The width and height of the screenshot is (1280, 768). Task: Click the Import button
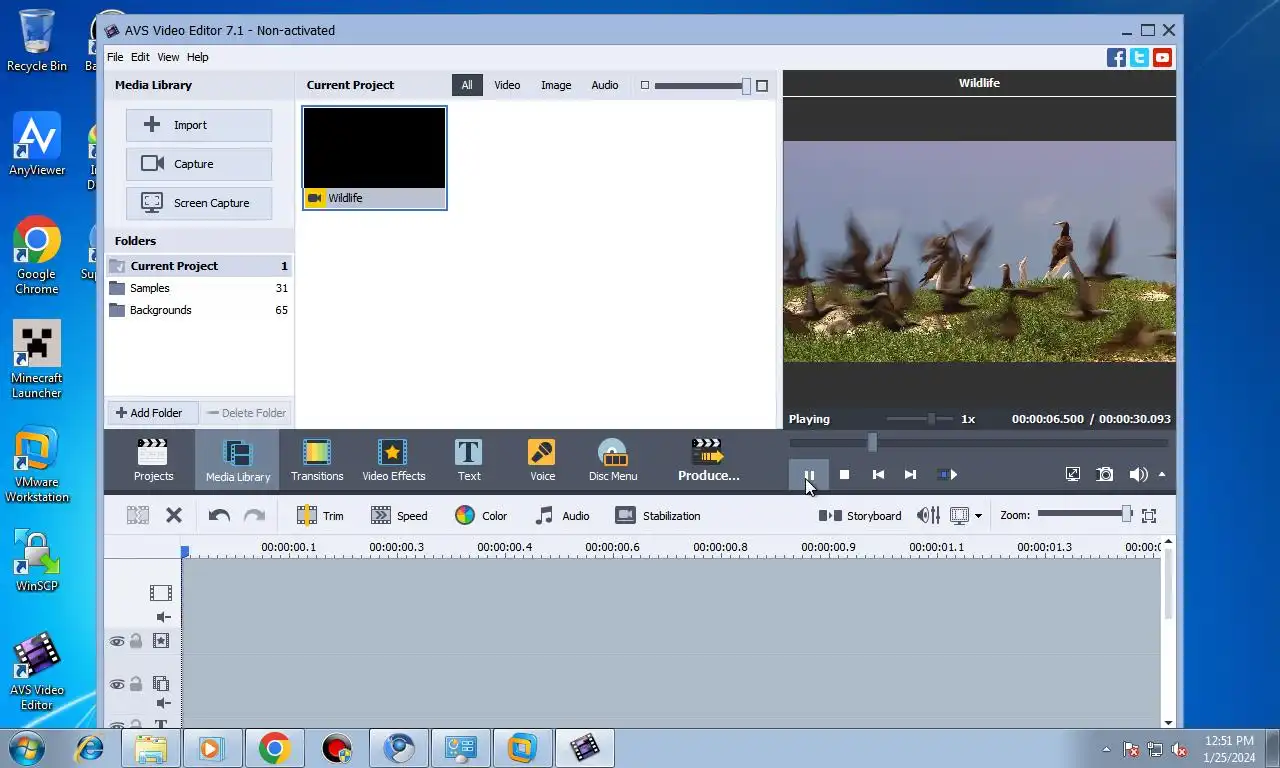point(199,125)
